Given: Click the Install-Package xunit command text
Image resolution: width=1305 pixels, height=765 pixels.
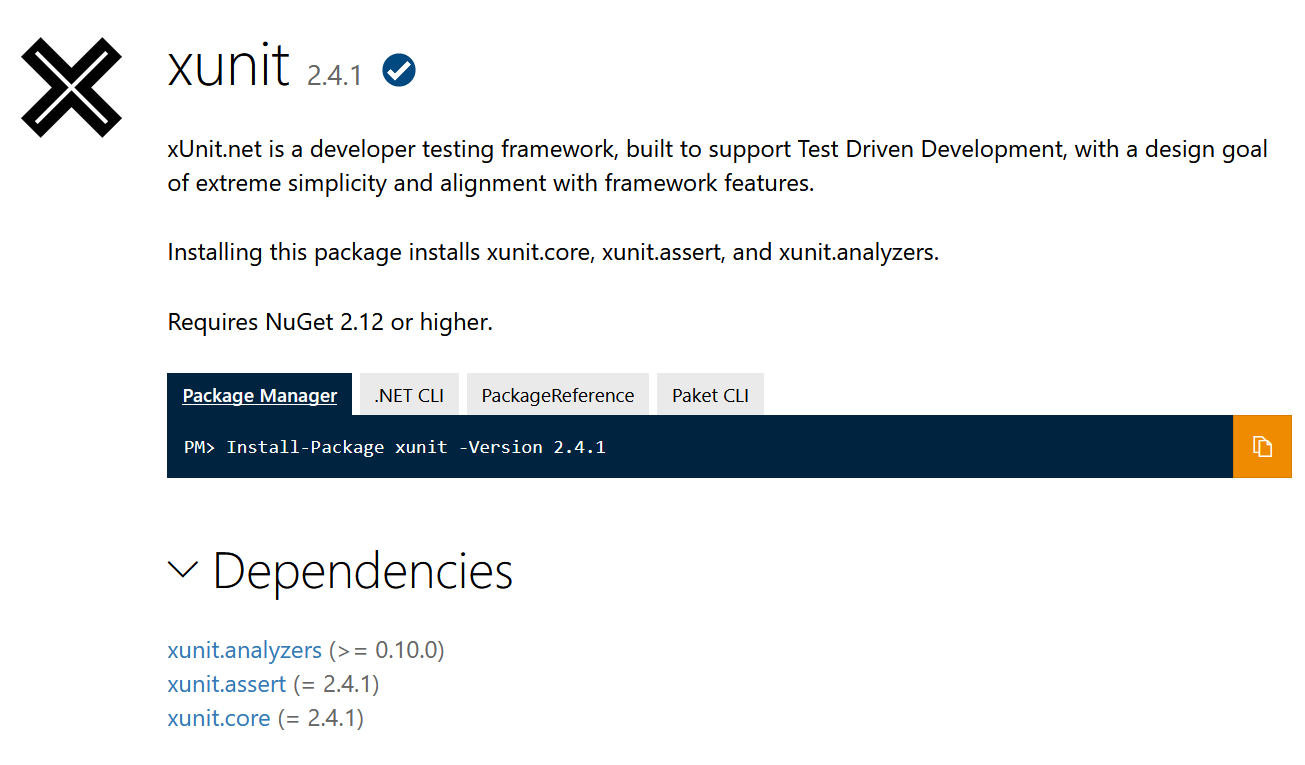Looking at the screenshot, I should (x=395, y=447).
